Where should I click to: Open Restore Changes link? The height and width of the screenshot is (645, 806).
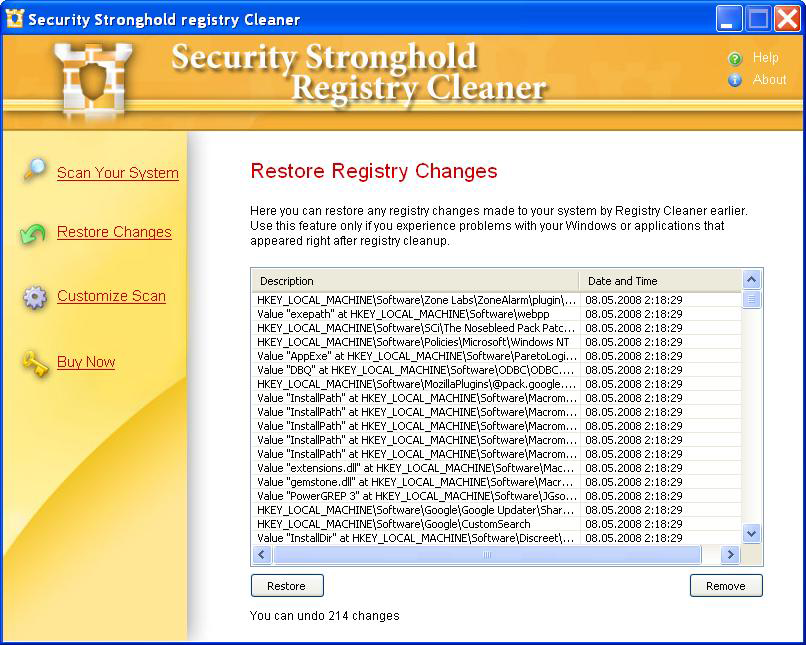(x=114, y=232)
